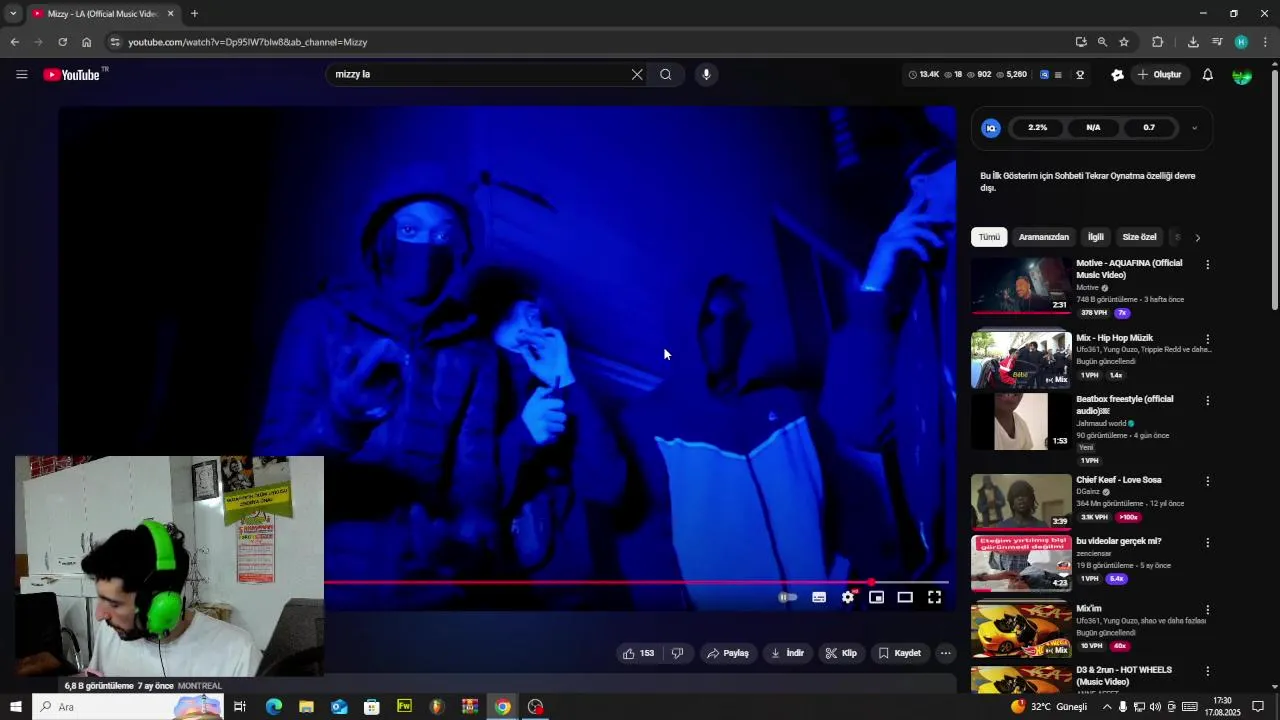Viewport: 1280px width, 720px height.
Task: Open Microsoft Edge from the taskbar
Action: (x=273, y=707)
